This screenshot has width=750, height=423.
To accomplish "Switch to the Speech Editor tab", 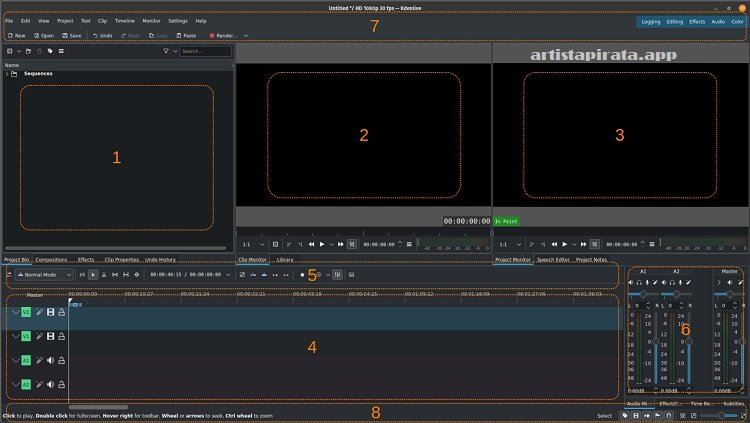I will pyautogui.click(x=553, y=259).
